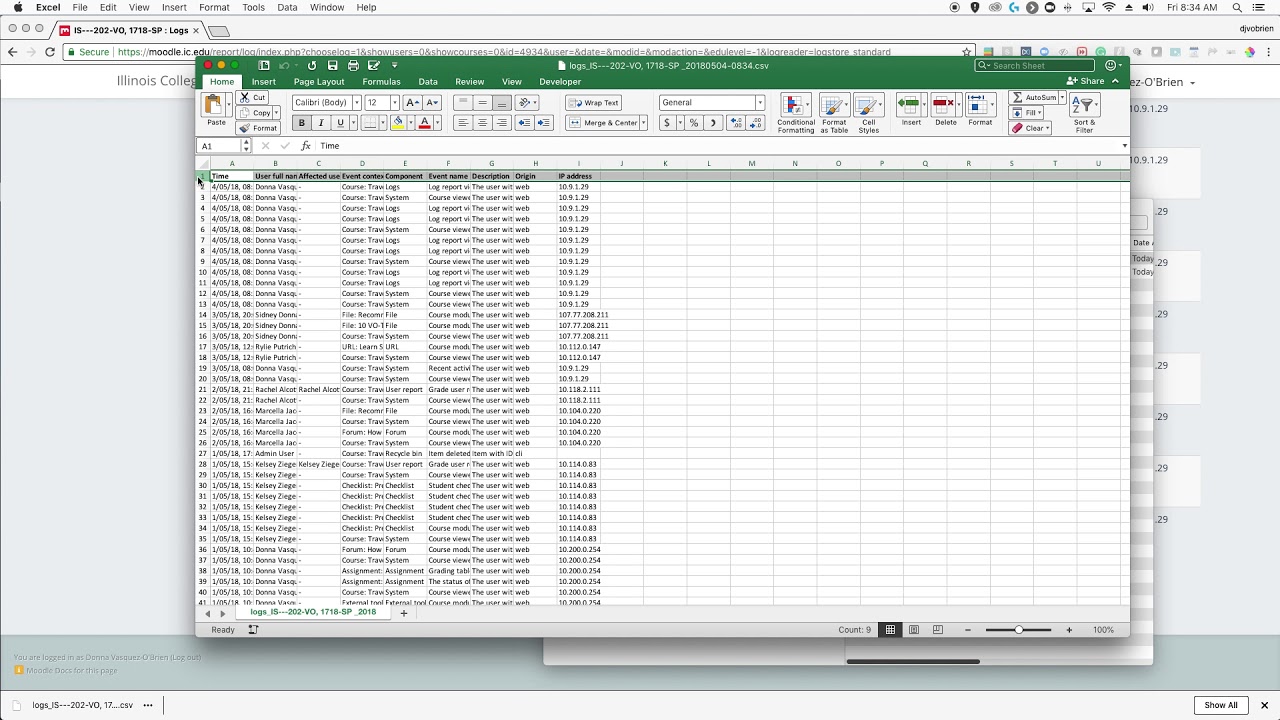The image size is (1280, 720).
Task: Click the Redo circular arrow icon
Action: click(x=312, y=66)
